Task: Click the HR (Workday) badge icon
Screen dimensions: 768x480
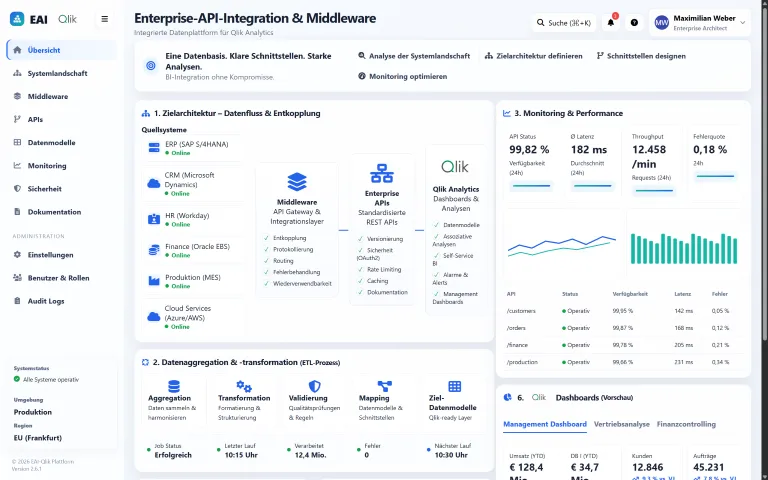Action: pyautogui.click(x=154, y=219)
